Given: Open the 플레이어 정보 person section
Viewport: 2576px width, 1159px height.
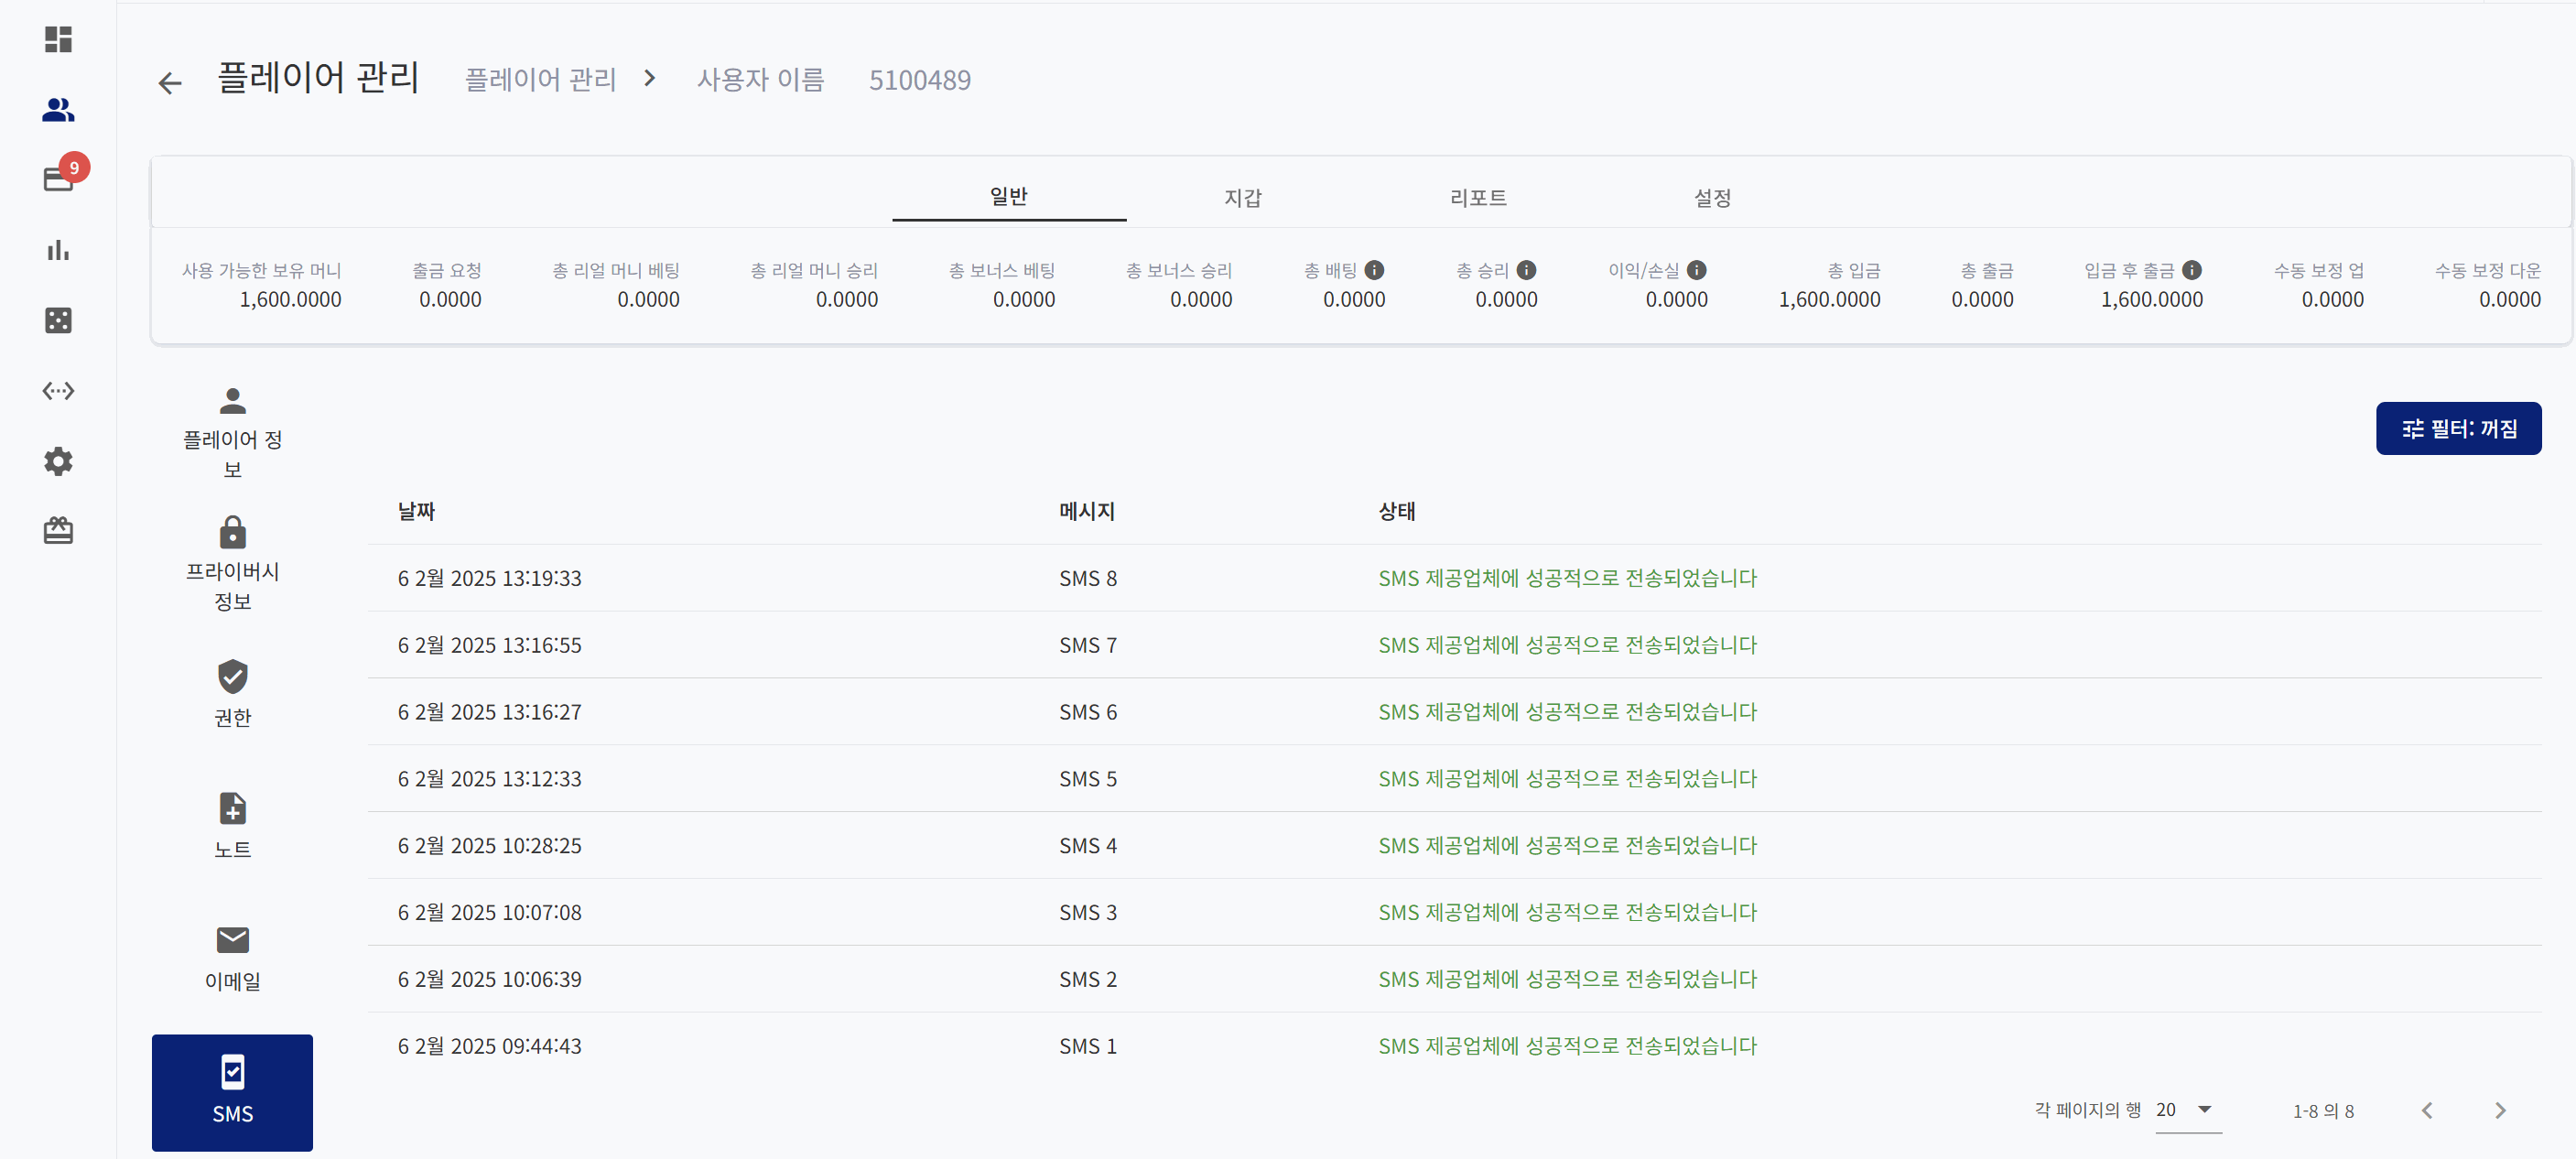Looking at the screenshot, I should point(232,433).
